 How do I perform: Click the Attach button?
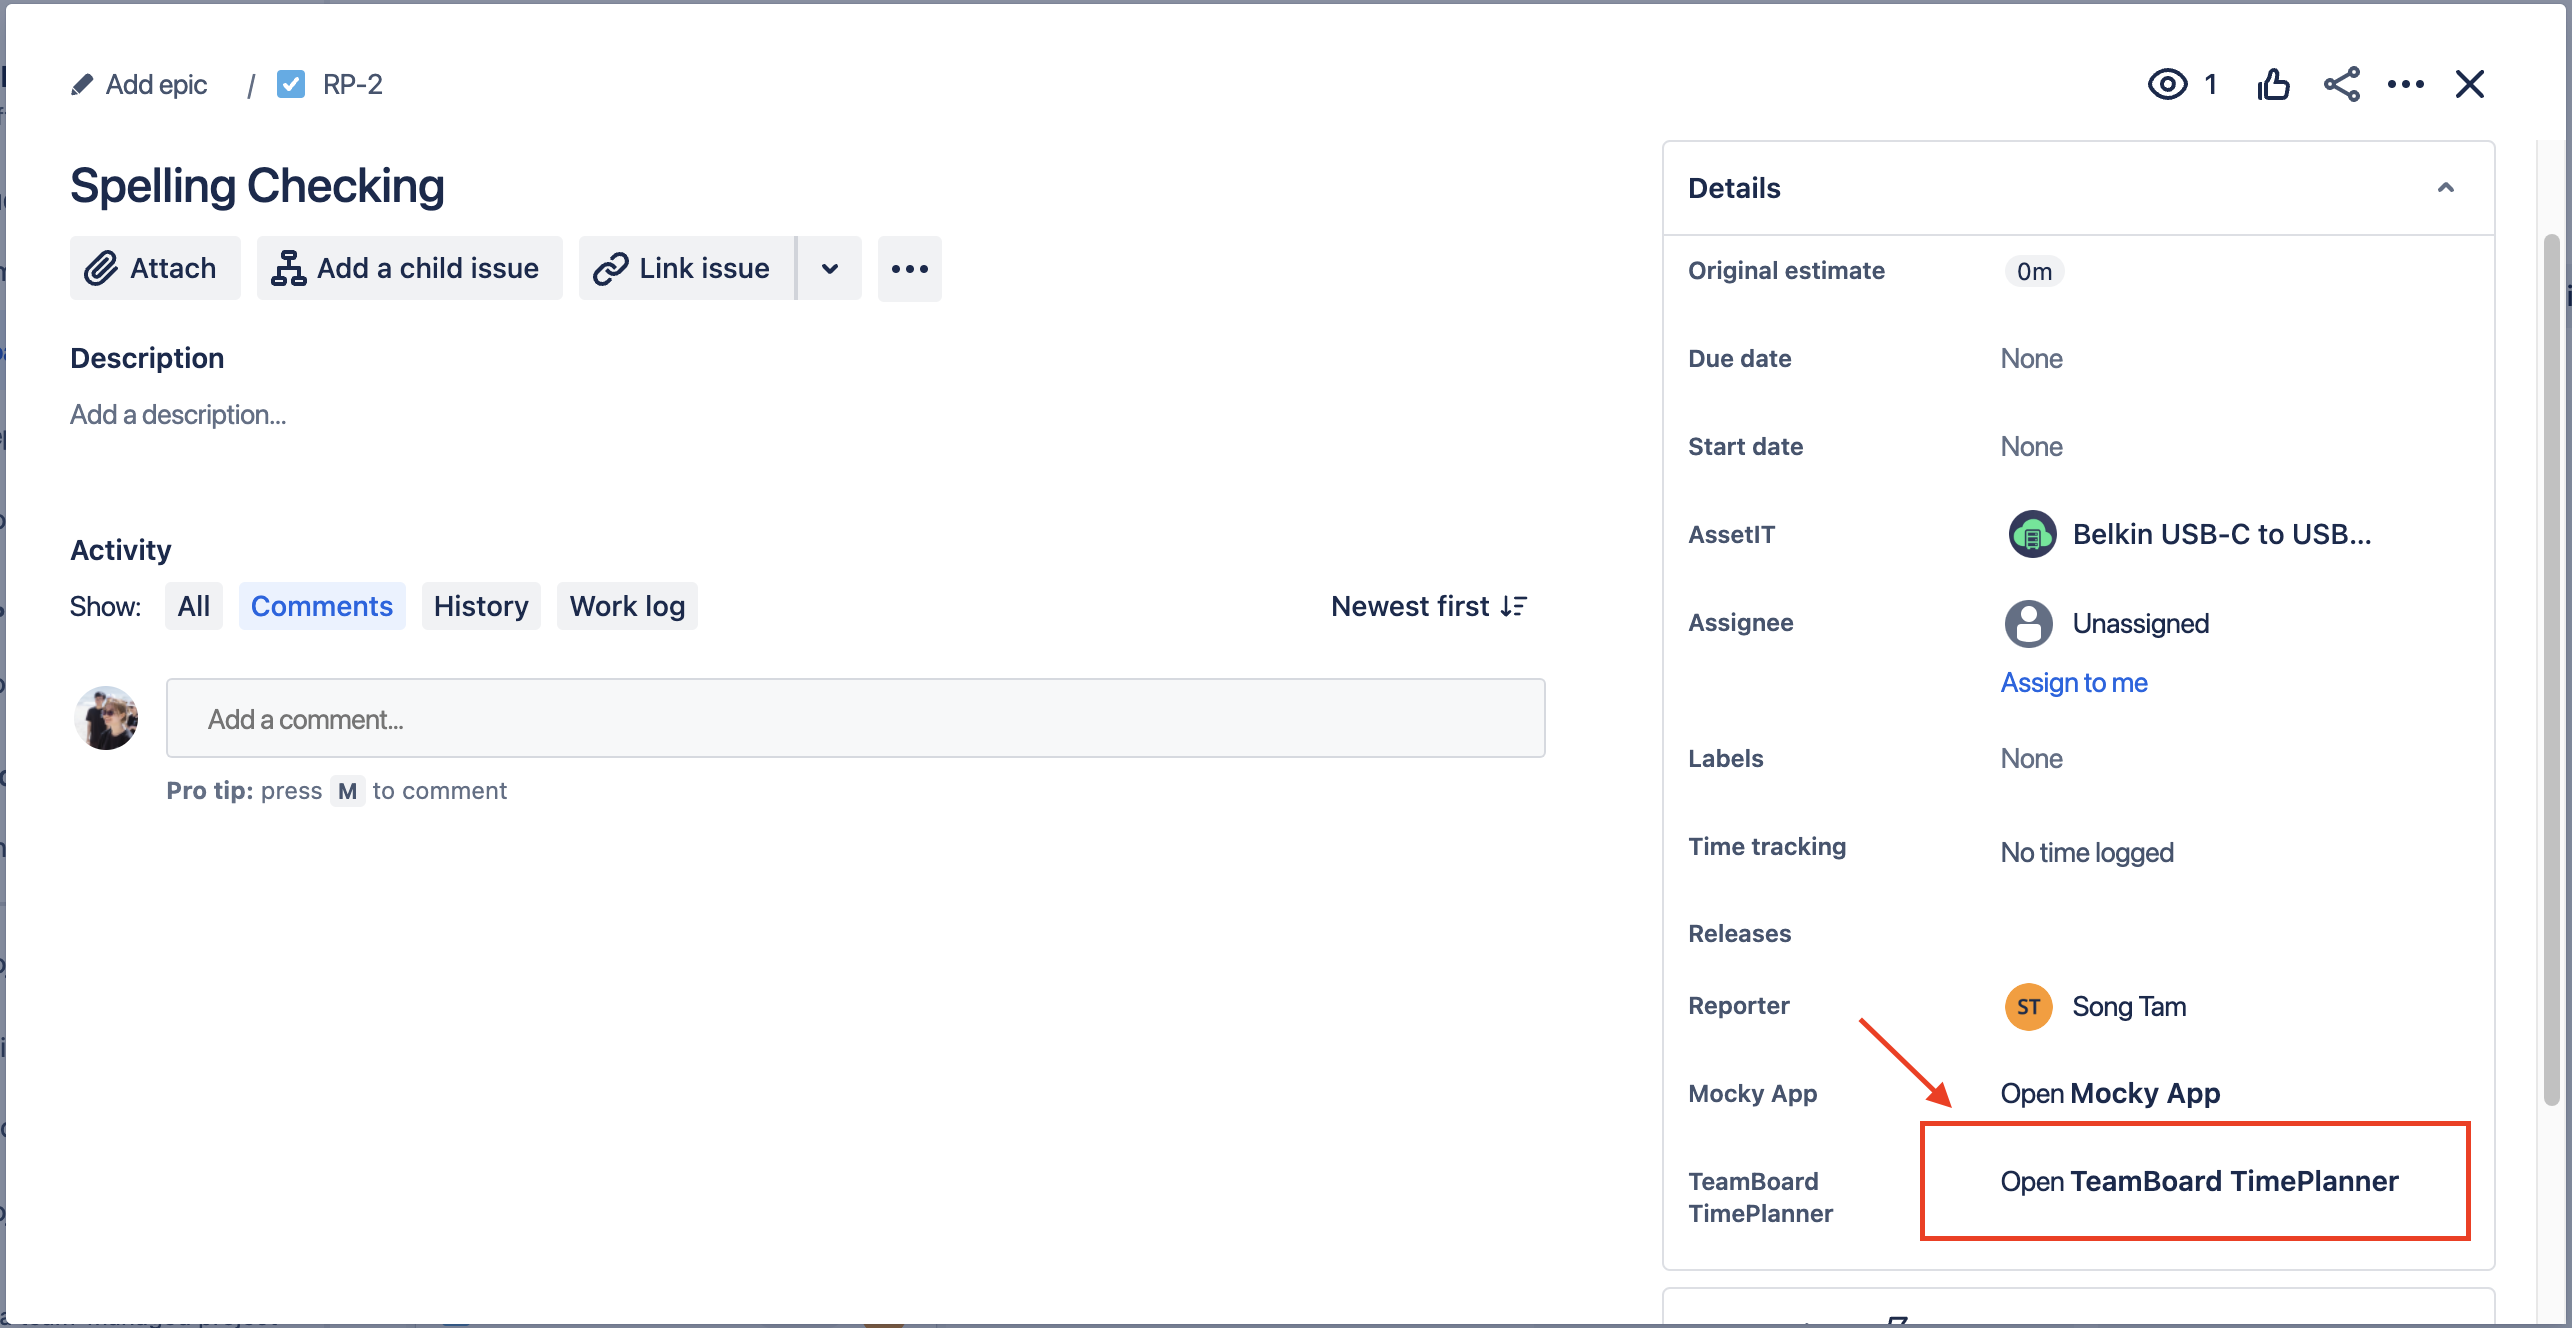155,268
